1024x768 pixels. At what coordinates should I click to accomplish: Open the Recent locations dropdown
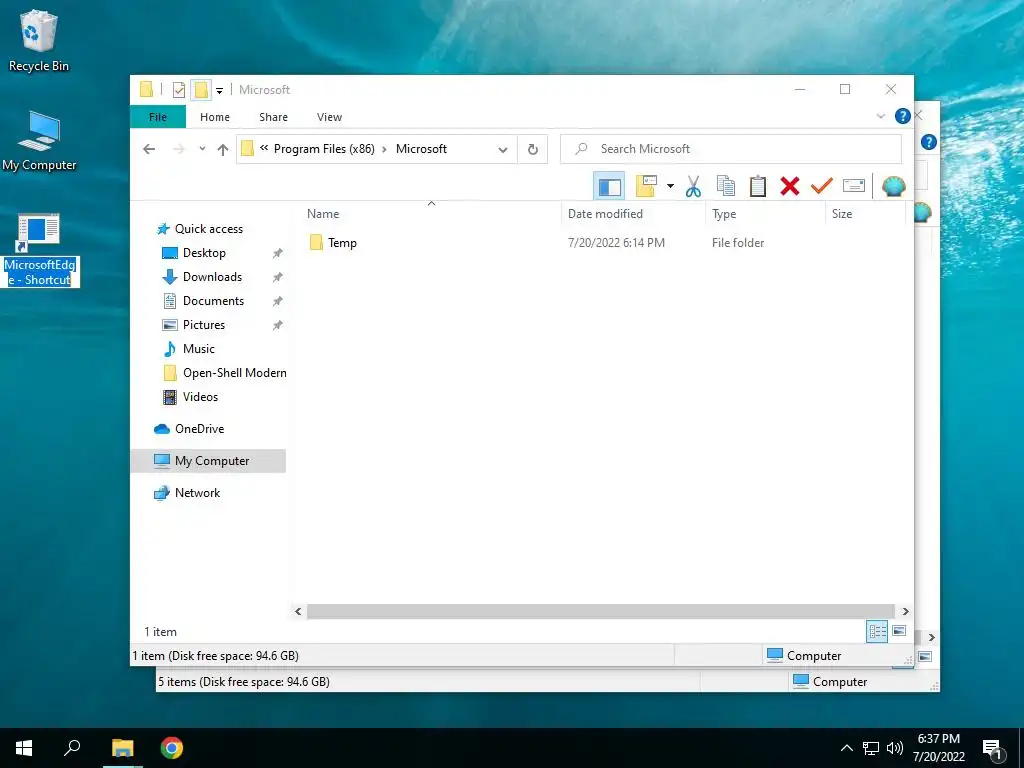(202, 149)
